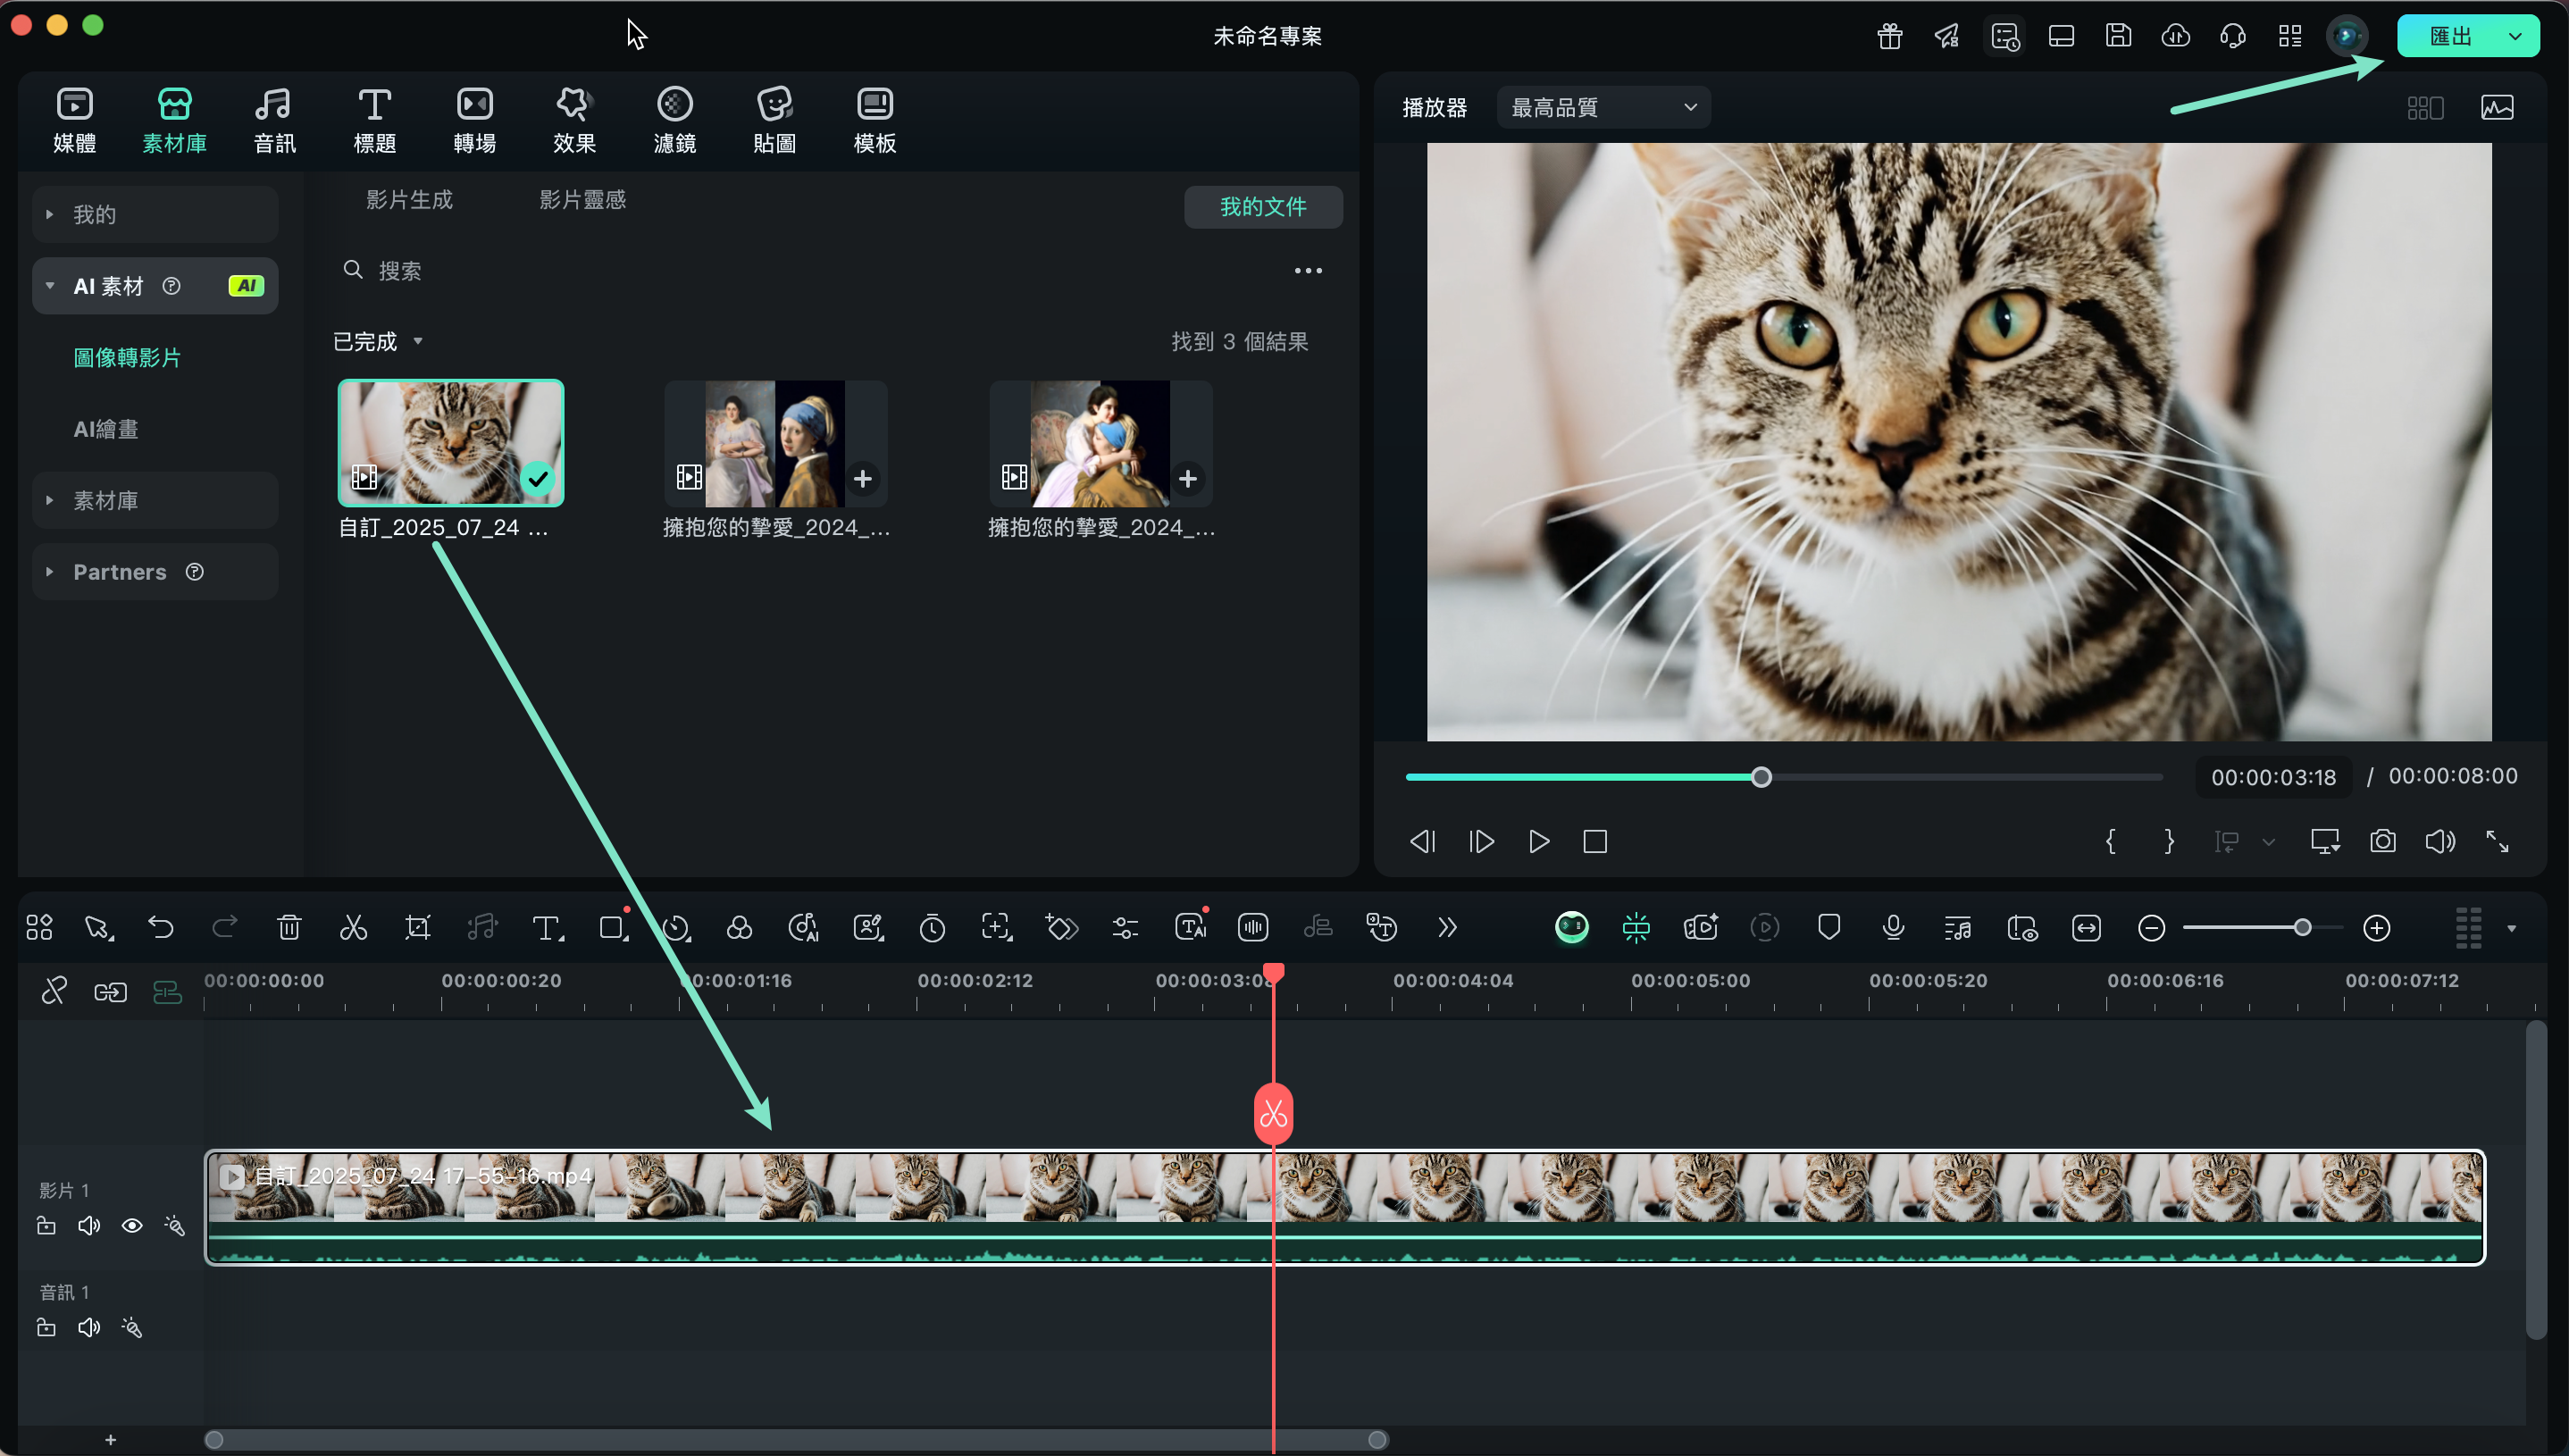Switch to the 標題 tab
The height and width of the screenshot is (1456, 2569).
[374, 120]
